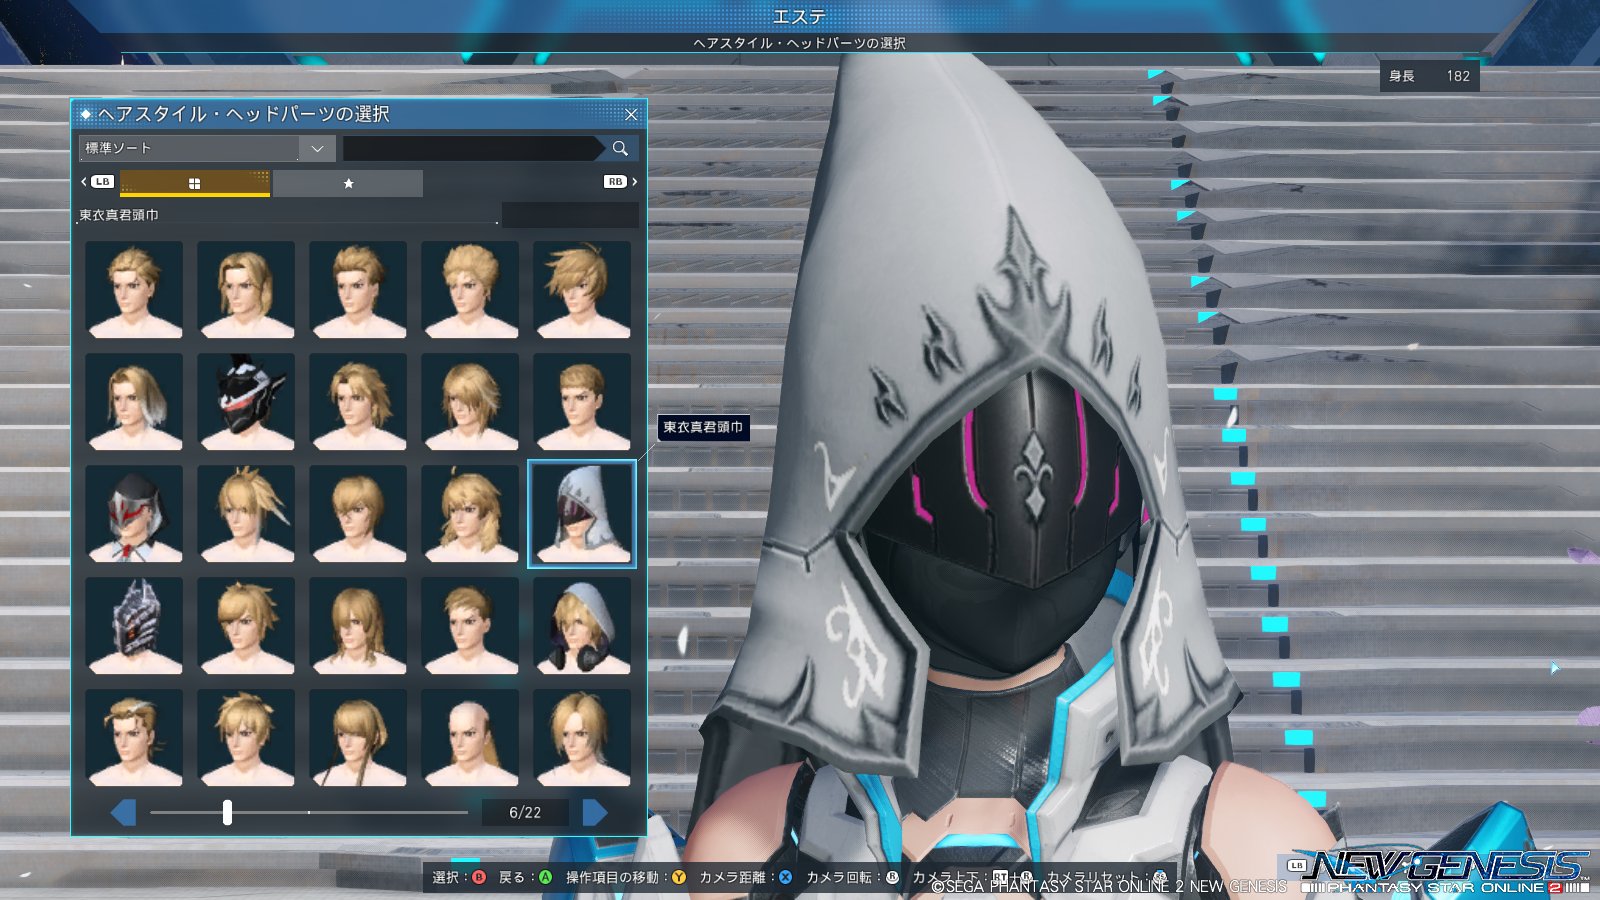Image resolution: width=1600 pixels, height=900 pixels.
Task: Select the last hairstyle in bottom row
Action: (x=582, y=737)
